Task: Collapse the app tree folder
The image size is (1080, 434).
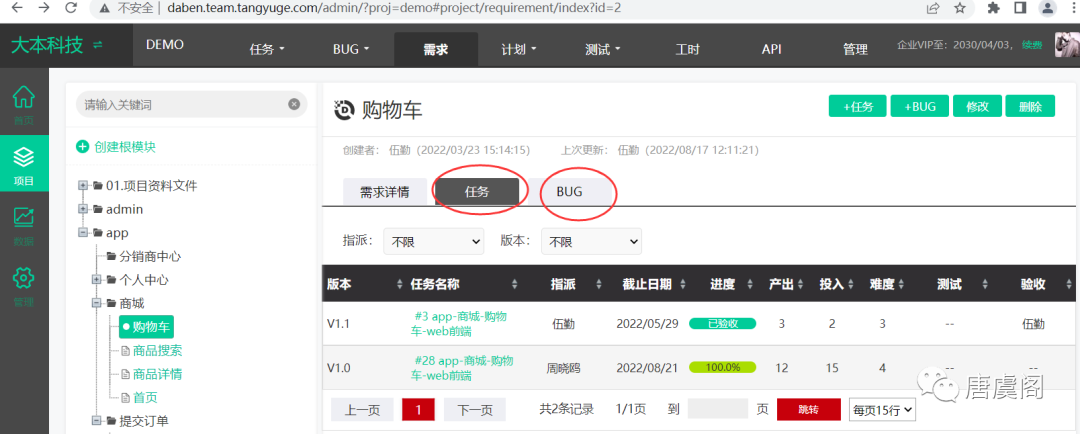Action: click(x=83, y=232)
